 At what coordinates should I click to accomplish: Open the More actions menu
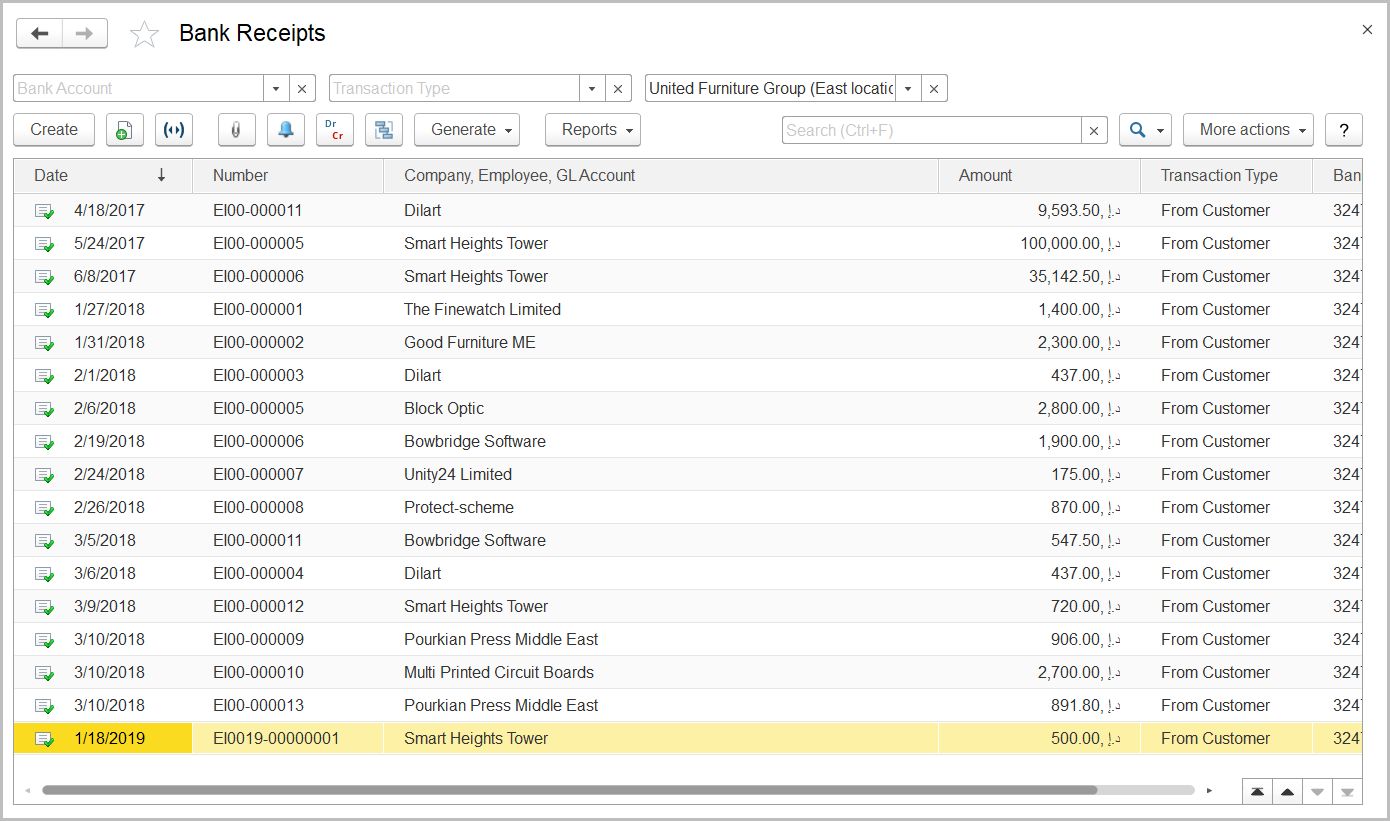1248,130
